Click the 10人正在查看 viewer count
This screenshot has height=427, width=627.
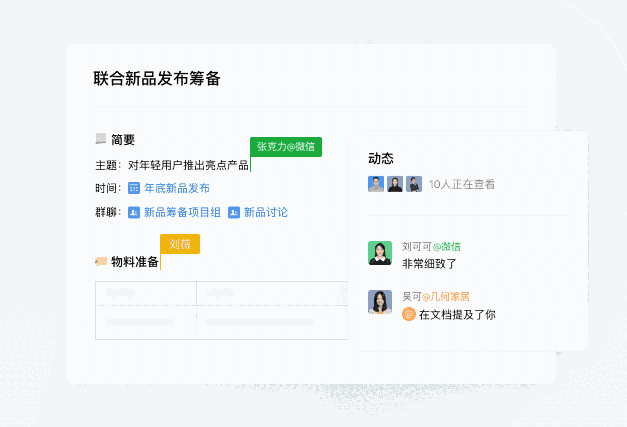pos(462,184)
